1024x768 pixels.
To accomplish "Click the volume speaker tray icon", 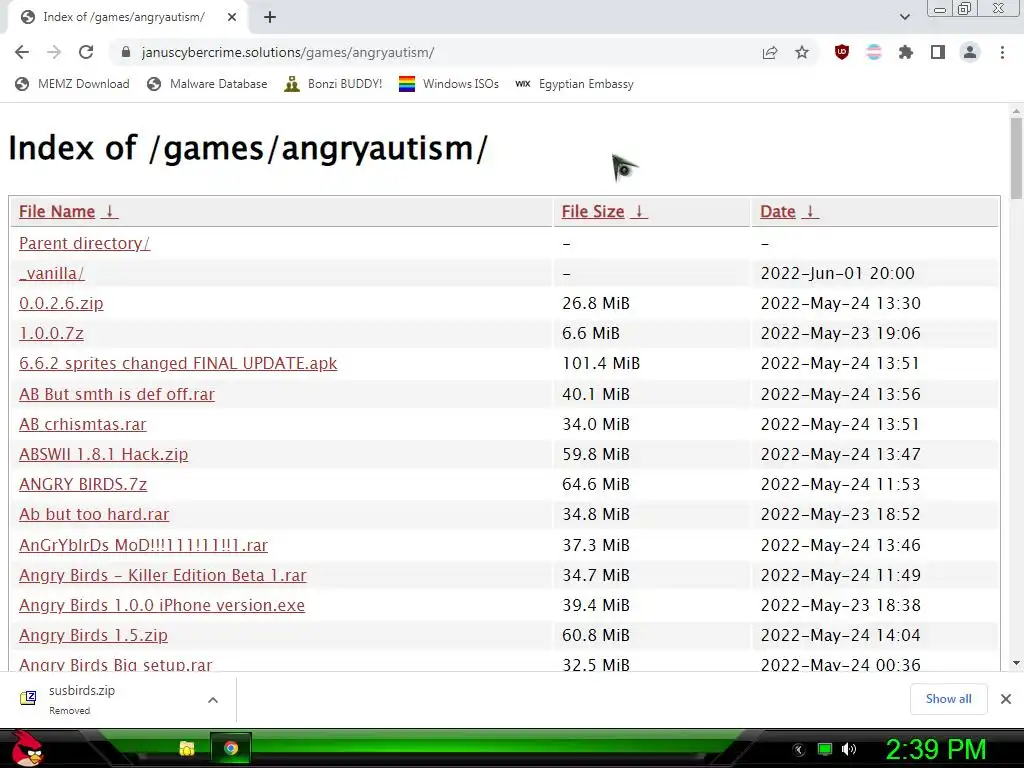I will pos(849,750).
